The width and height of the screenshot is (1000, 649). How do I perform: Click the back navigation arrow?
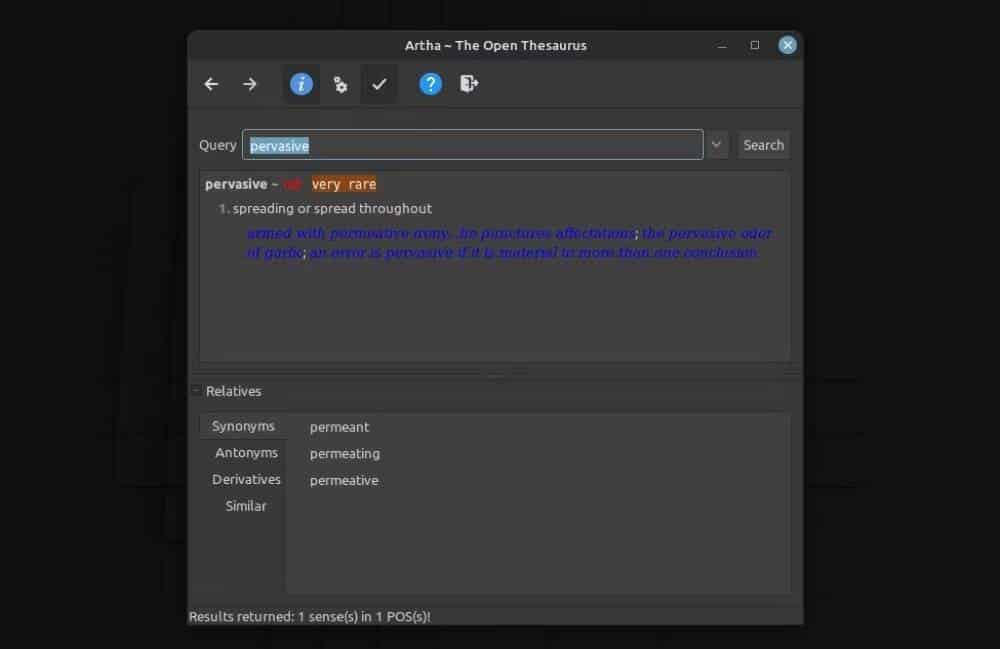(211, 84)
